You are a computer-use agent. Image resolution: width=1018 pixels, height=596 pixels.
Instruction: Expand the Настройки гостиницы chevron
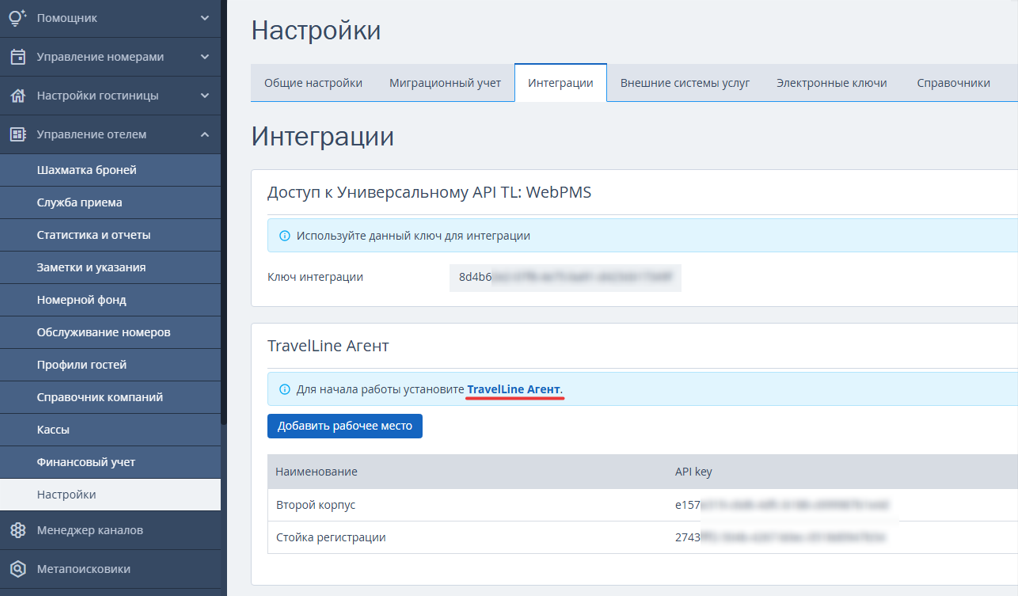(x=205, y=95)
